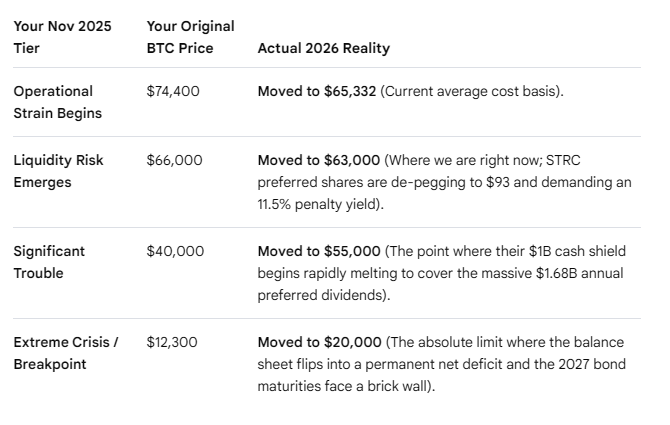This screenshot has height=425, width=670.
Task: Click the $66,000 price cell
Action: point(174,161)
